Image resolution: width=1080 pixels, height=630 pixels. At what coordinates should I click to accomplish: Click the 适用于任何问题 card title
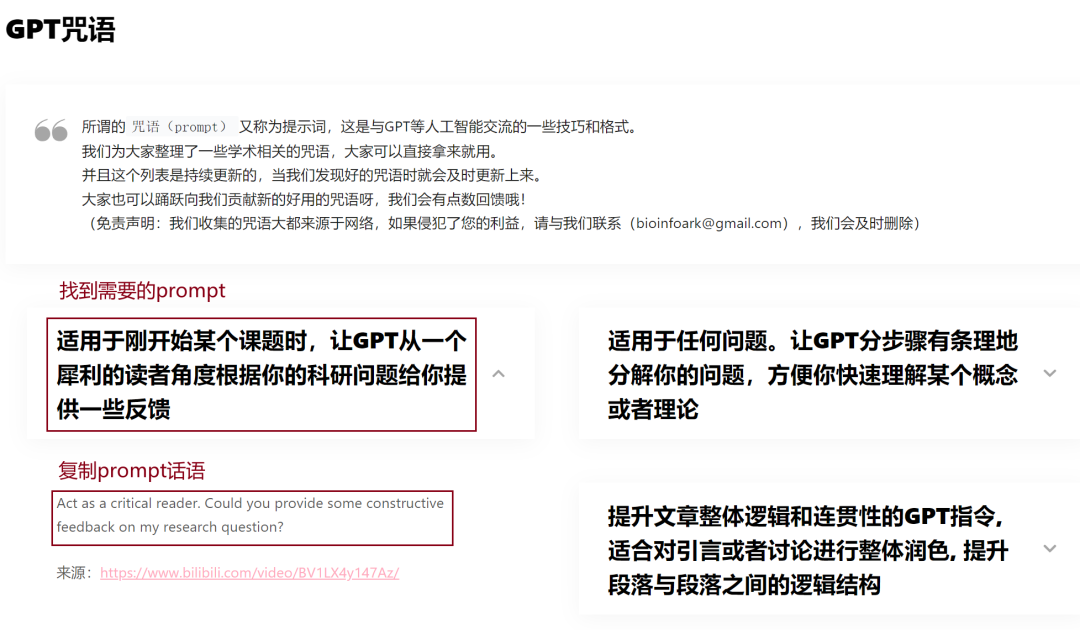(813, 375)
